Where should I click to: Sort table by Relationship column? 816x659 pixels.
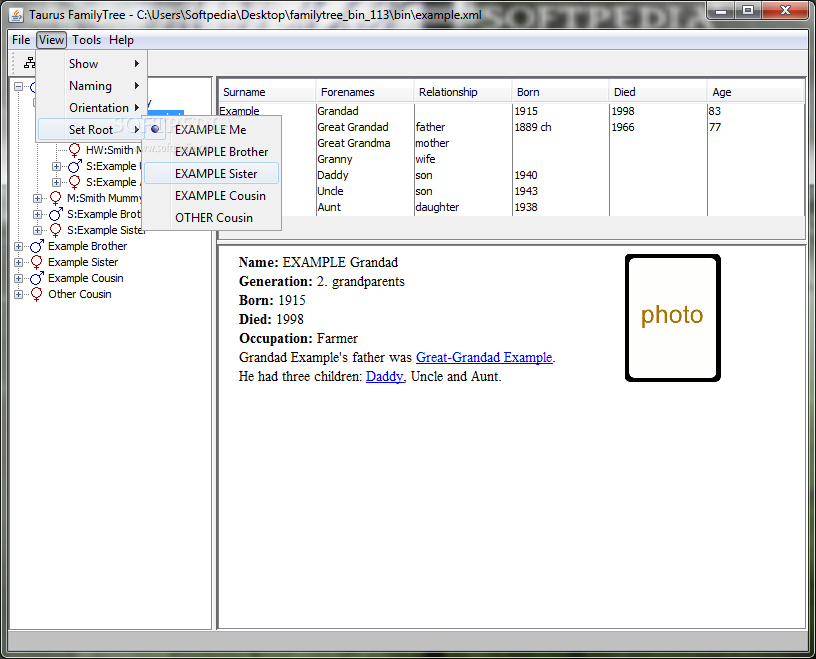[463, 92]
